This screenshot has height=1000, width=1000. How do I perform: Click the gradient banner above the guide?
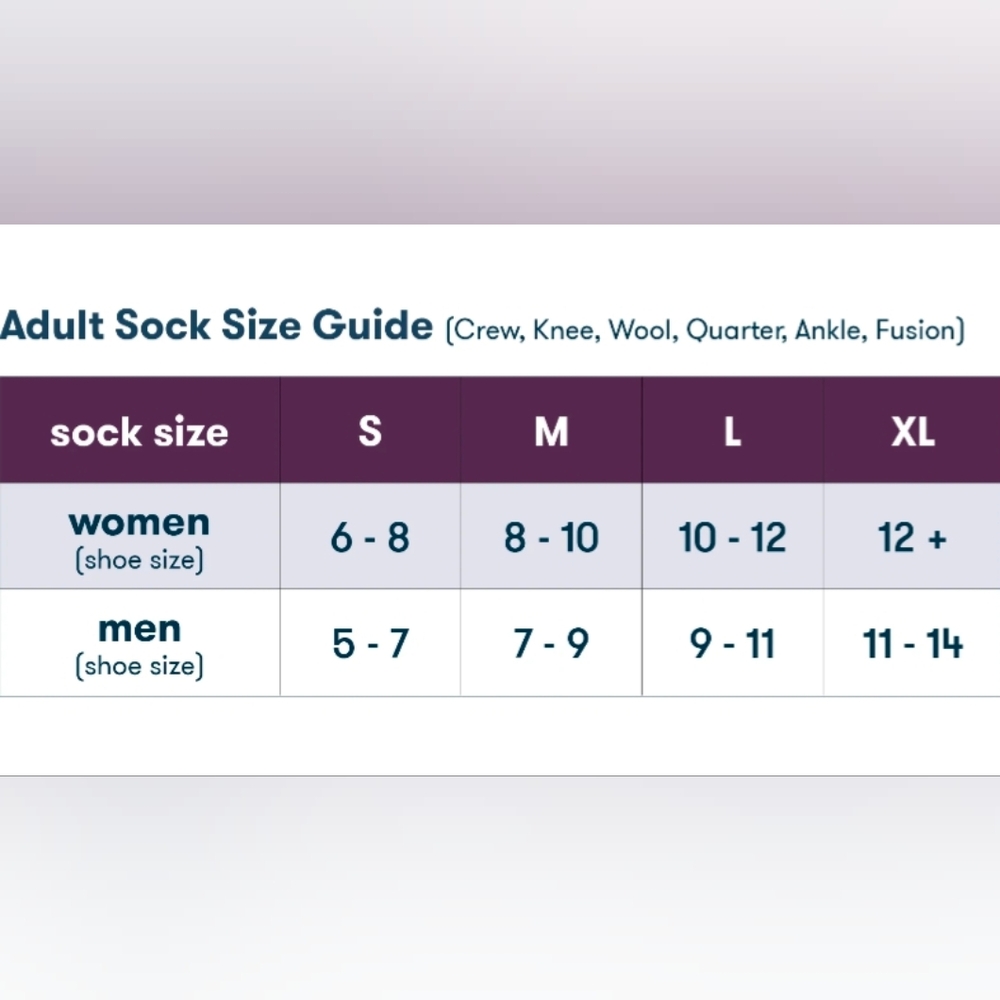pos(500,112)
